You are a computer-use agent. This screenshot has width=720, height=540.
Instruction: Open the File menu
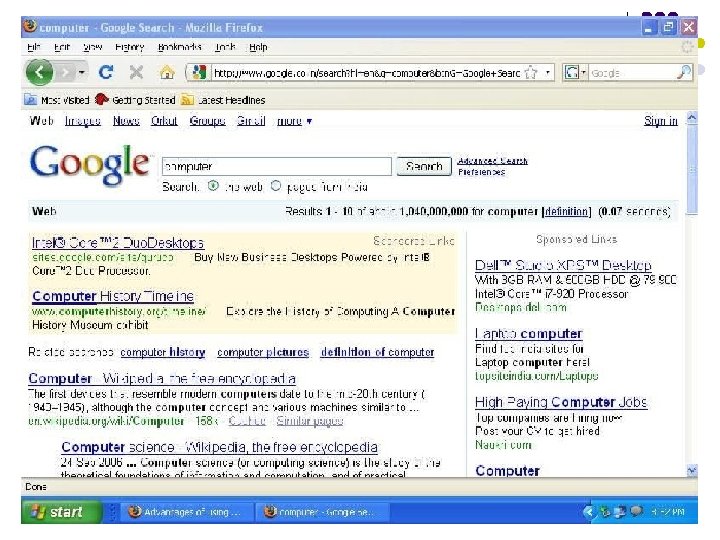click(x=34, y=47)
